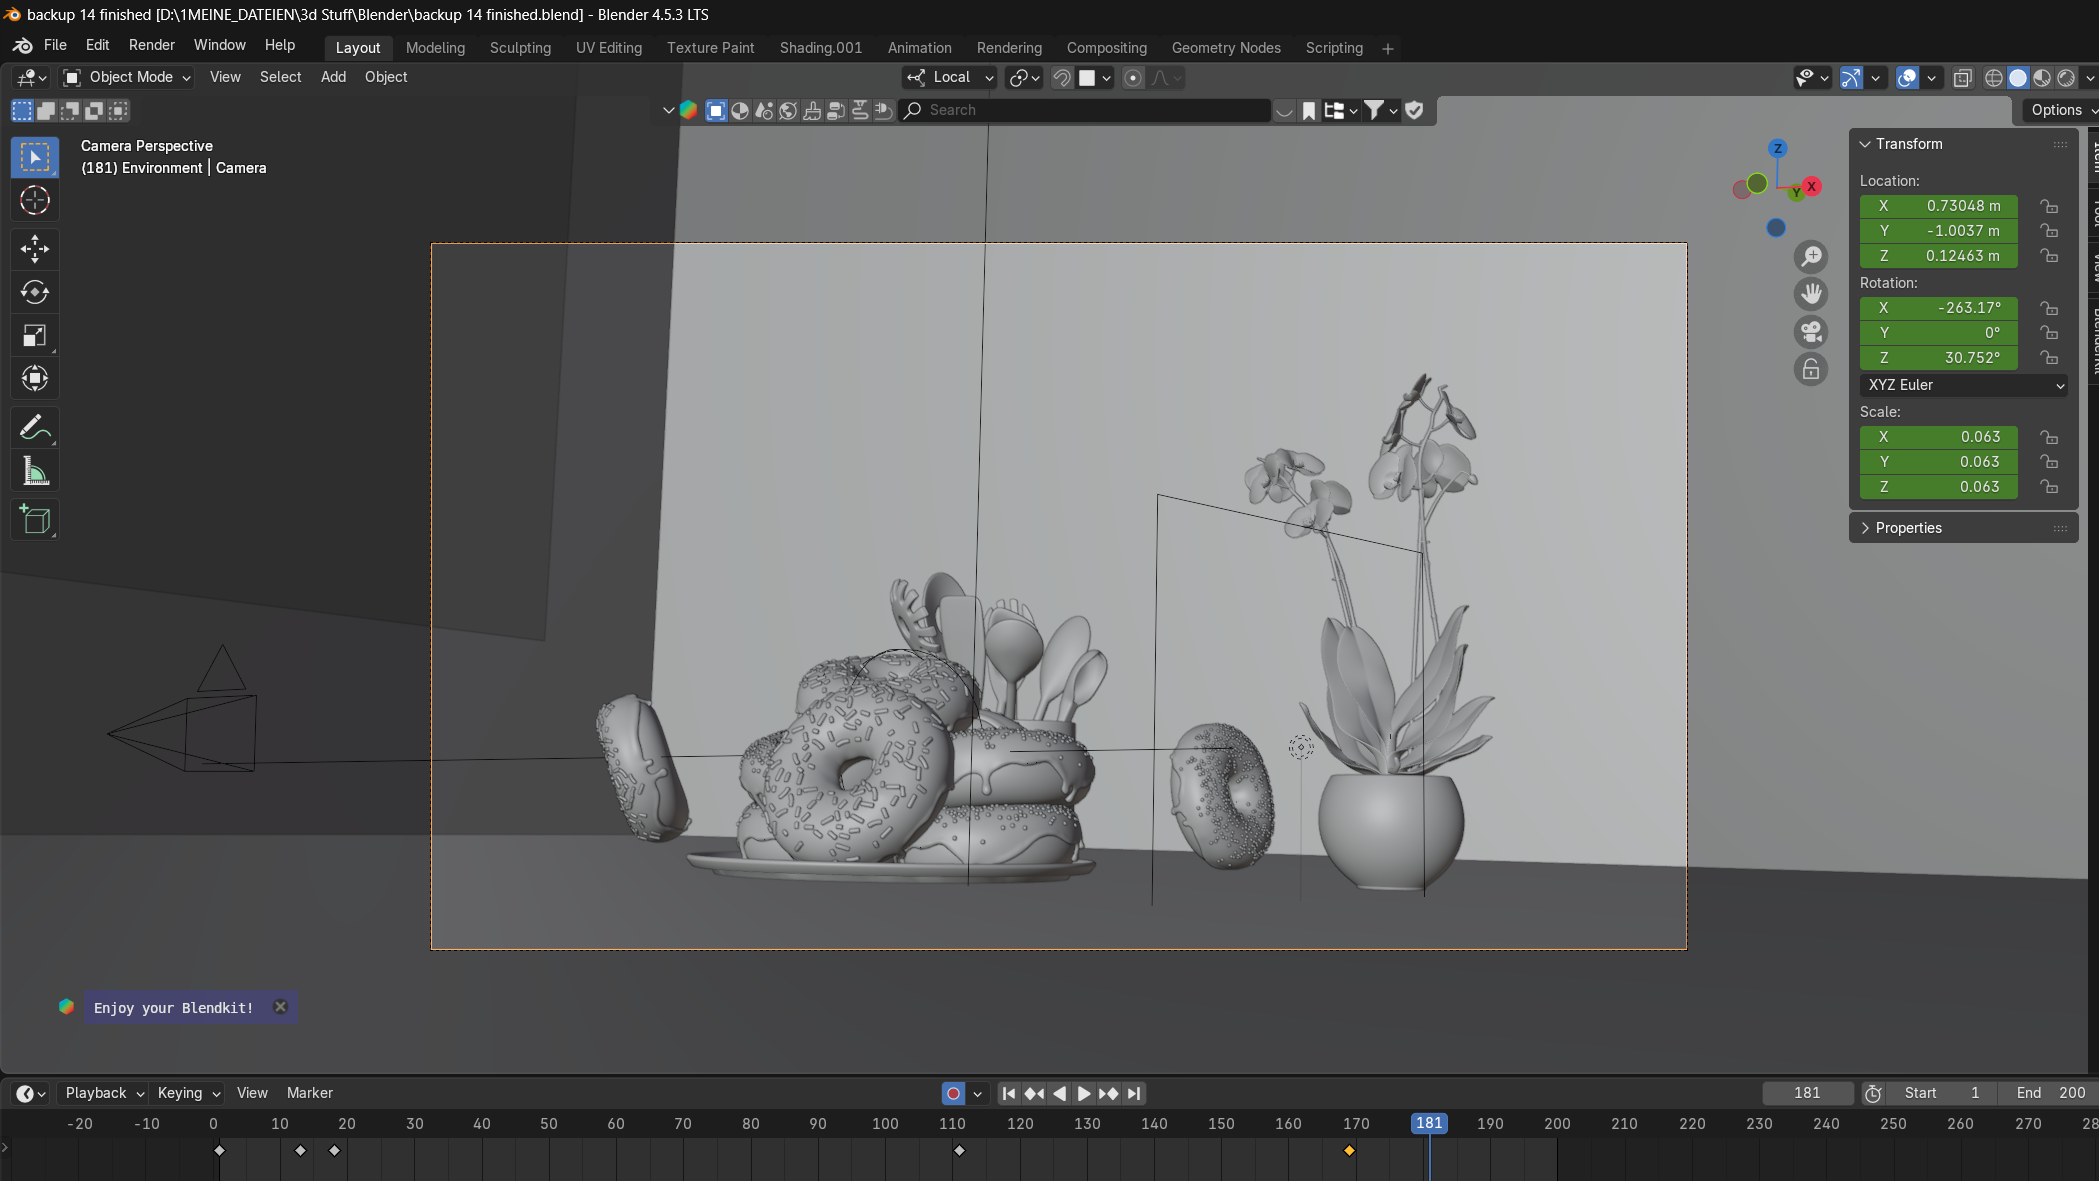Open the XYZ Euler rotation mode dropdown
Viewport: 2099px width, 1181px height.
point(1963,385)
